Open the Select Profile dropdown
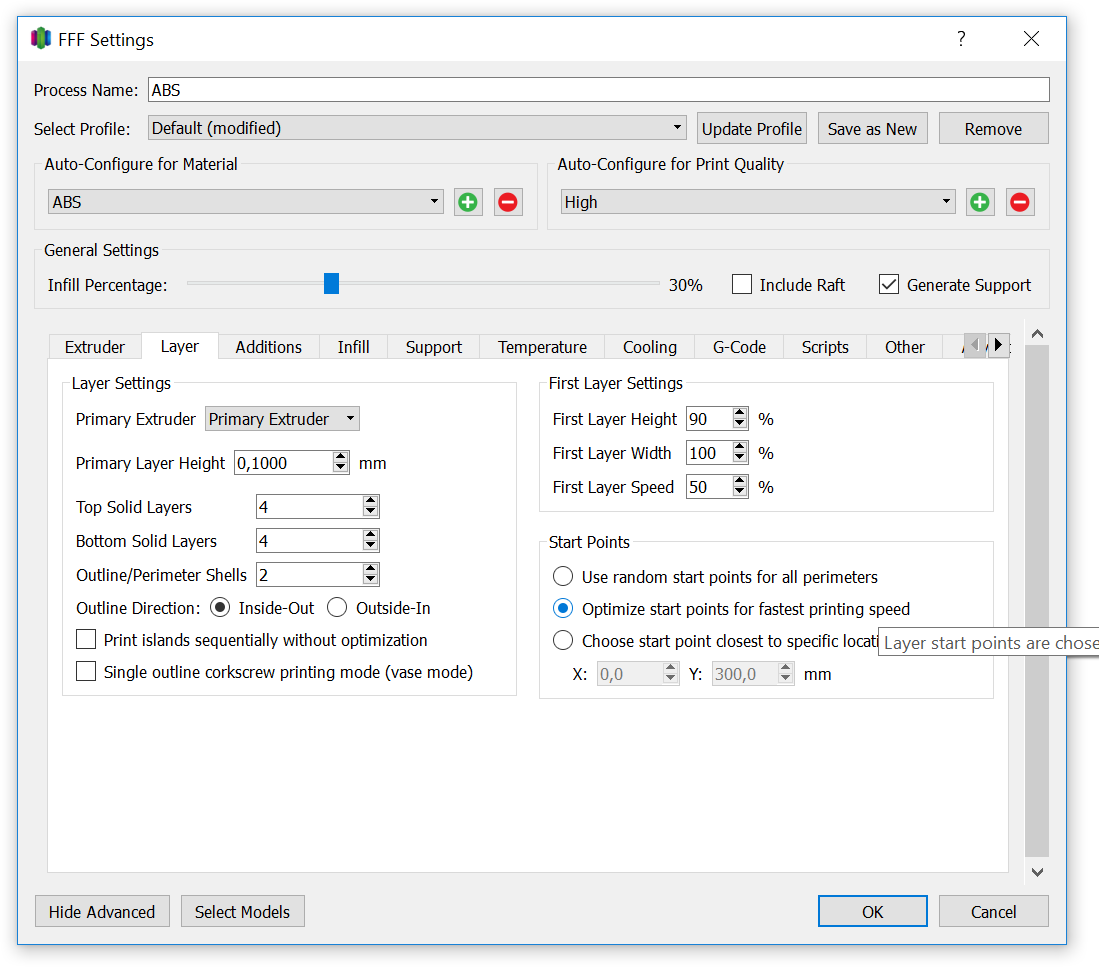Screen dimensions: 1099x967 click(417, 128)
